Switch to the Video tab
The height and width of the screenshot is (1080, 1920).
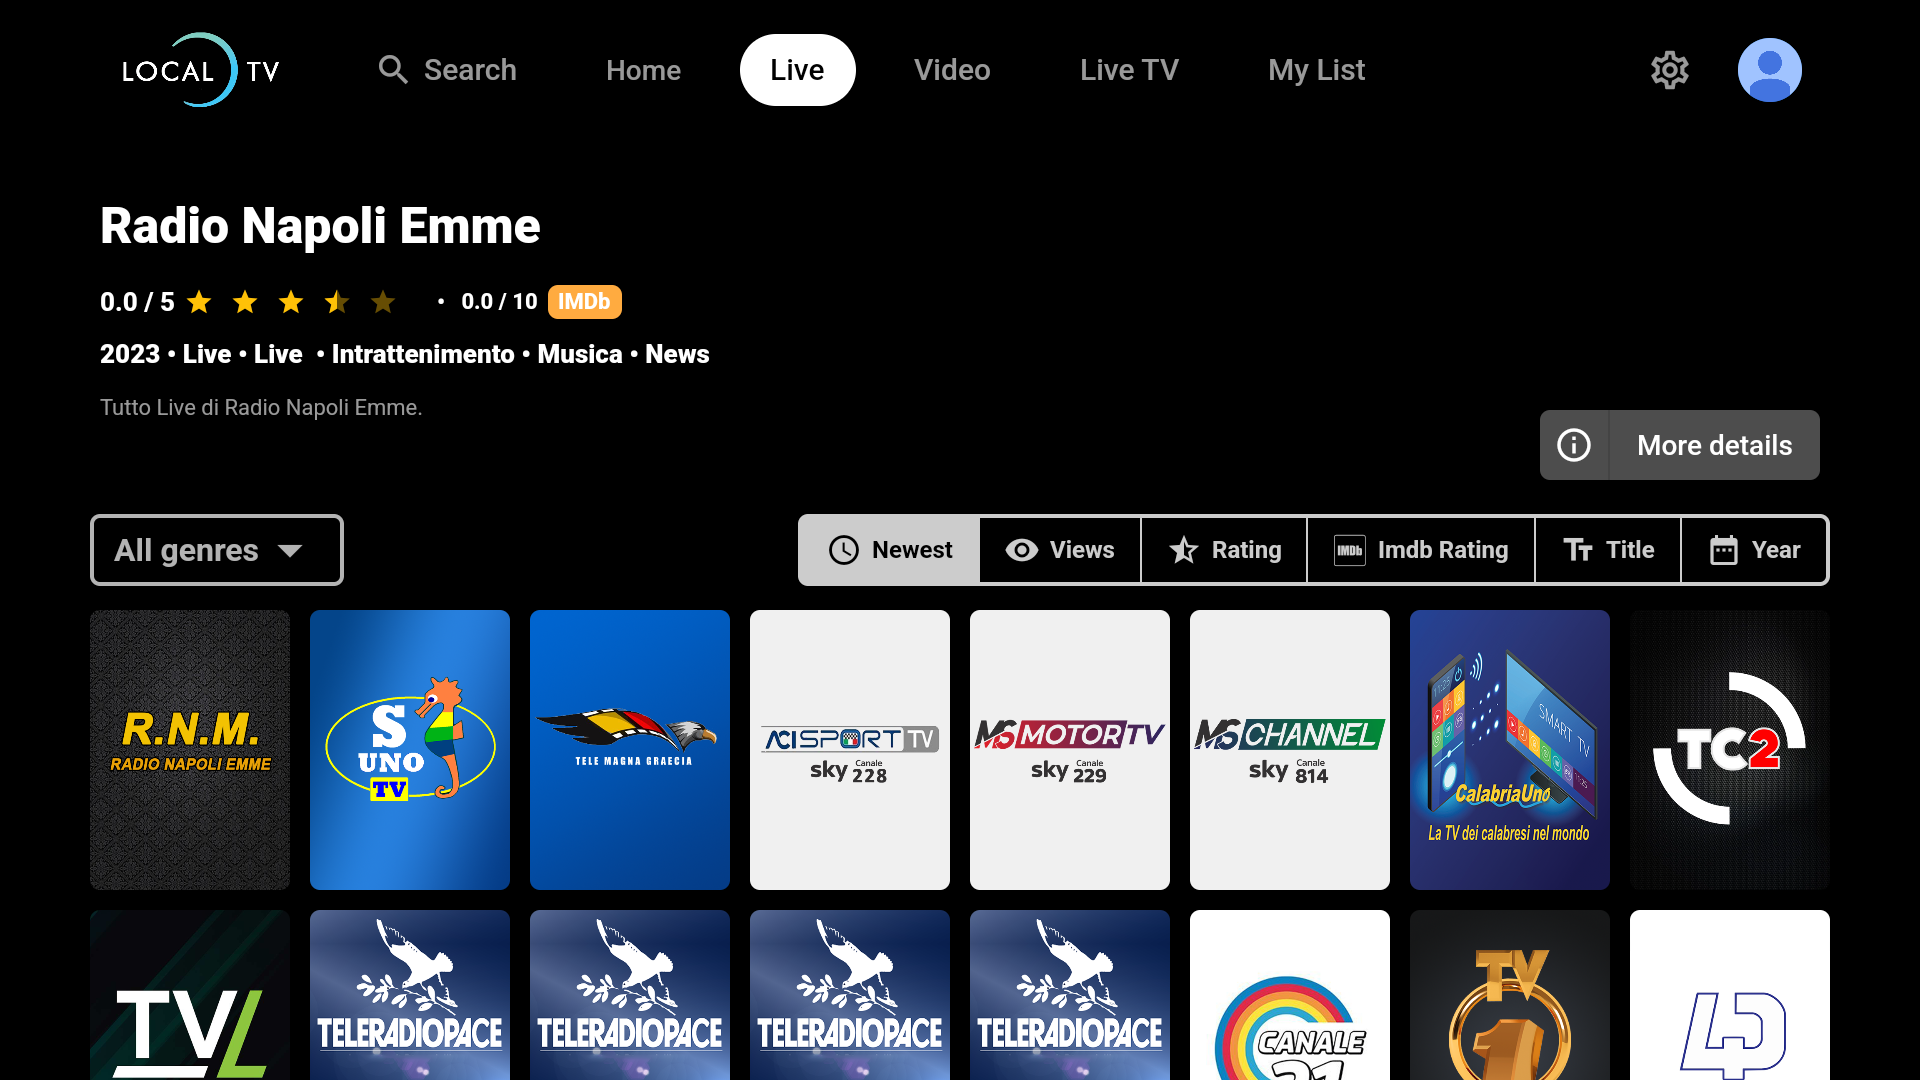point(952,70)
